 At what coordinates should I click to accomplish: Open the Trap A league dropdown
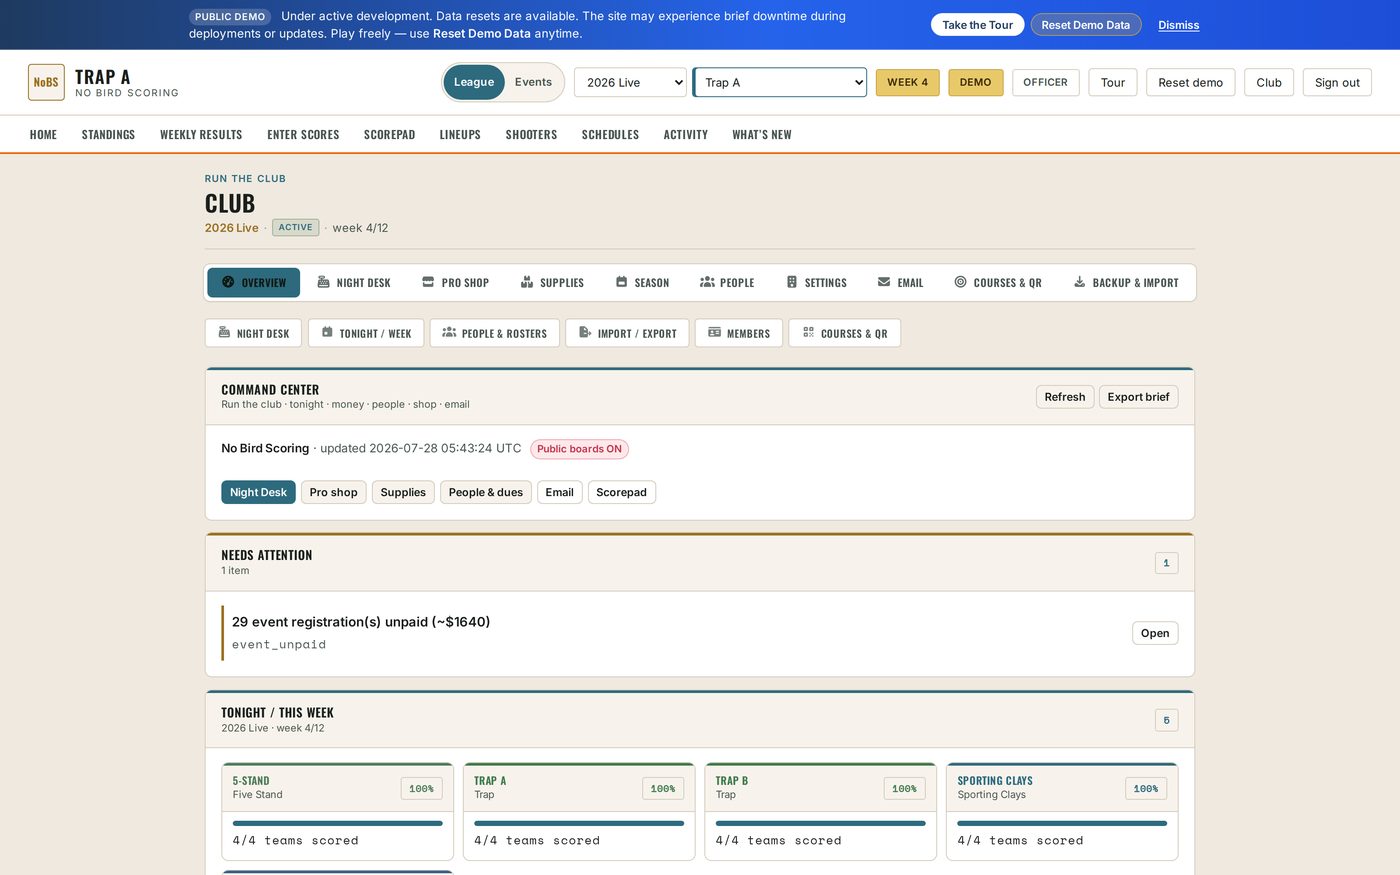click(780, 82)
